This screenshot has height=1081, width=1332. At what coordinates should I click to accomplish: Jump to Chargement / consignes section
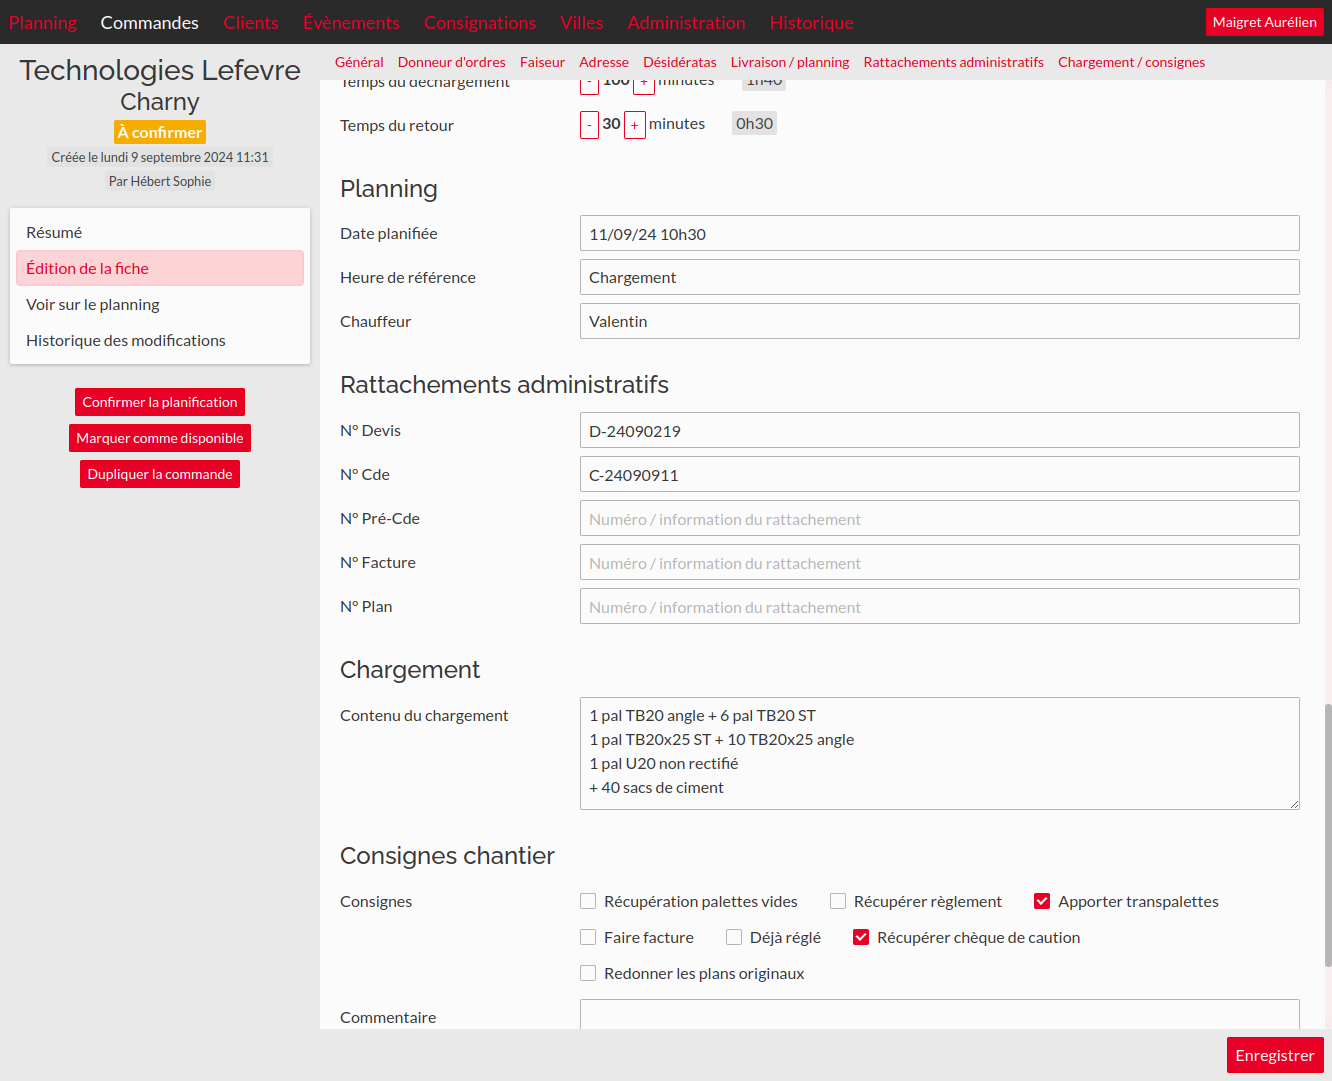pyautogui.click(x=1131, y=62)
